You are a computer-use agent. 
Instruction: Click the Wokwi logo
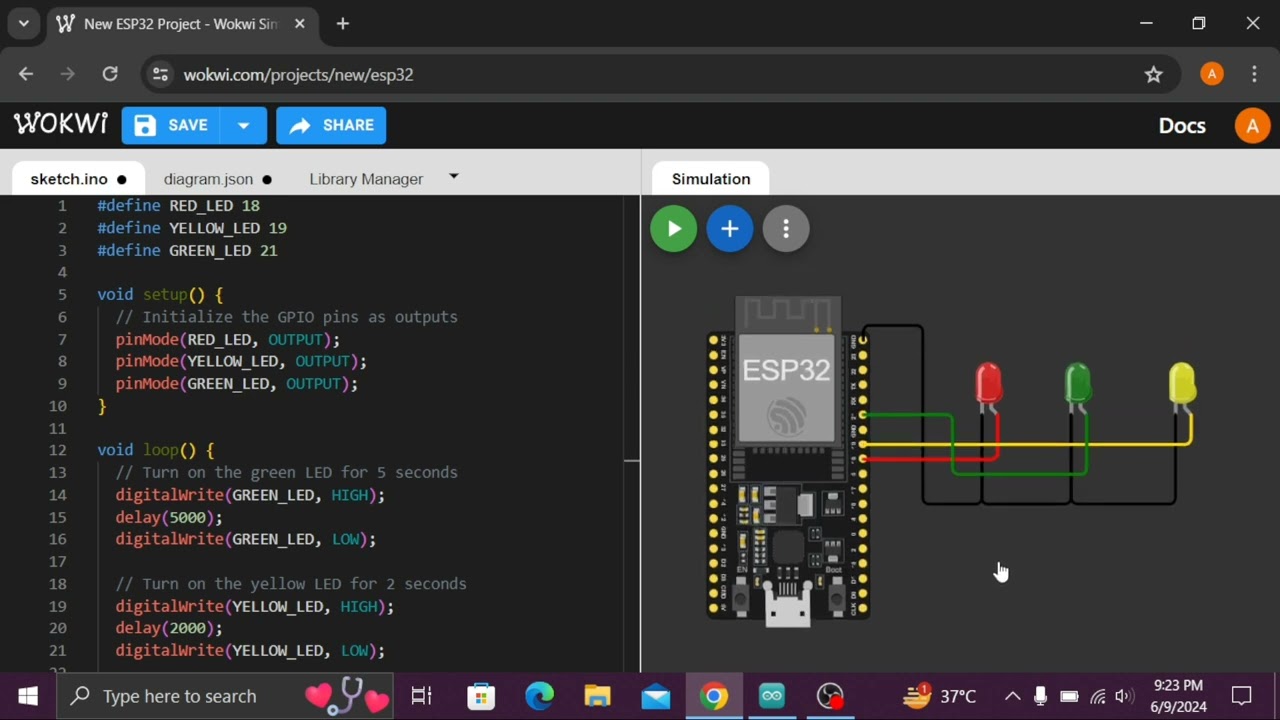(x=60, y=124)
